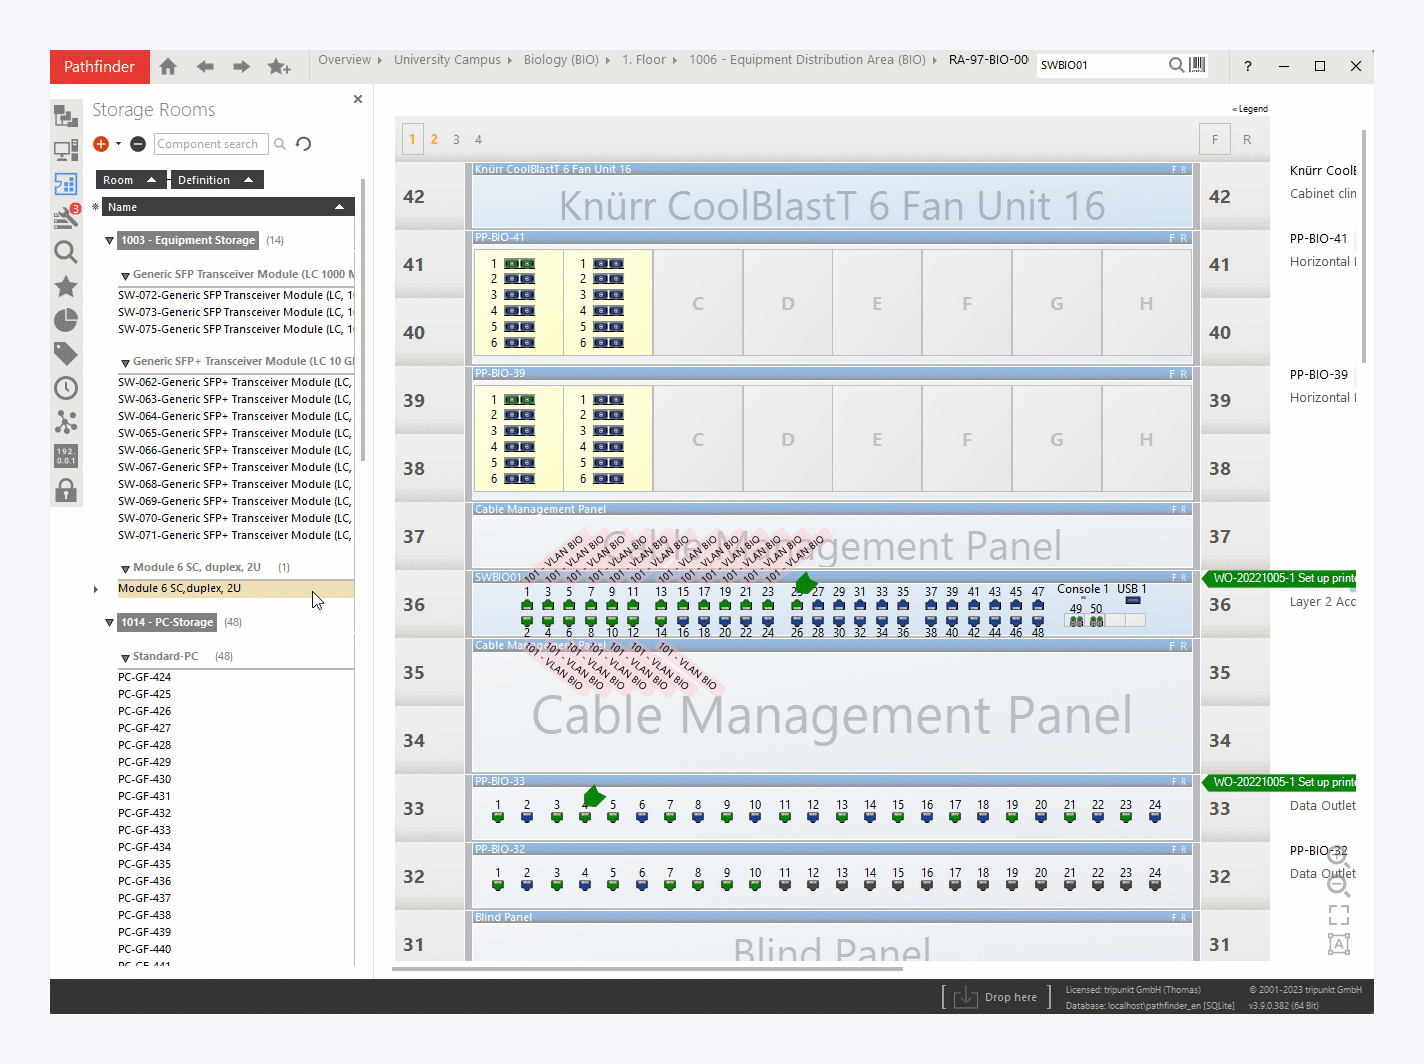Screen dimensions: 1424x1064
Task: Open the dropdown arrow beside add button
Action: (x=118, y=144)
